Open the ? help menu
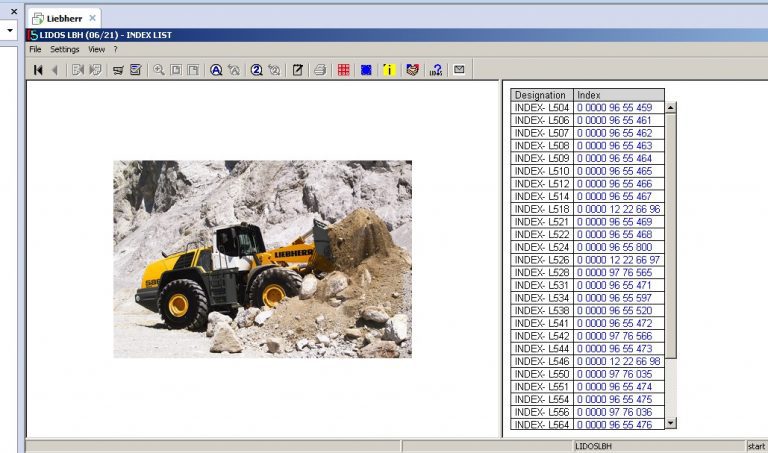 pos(116,49)
